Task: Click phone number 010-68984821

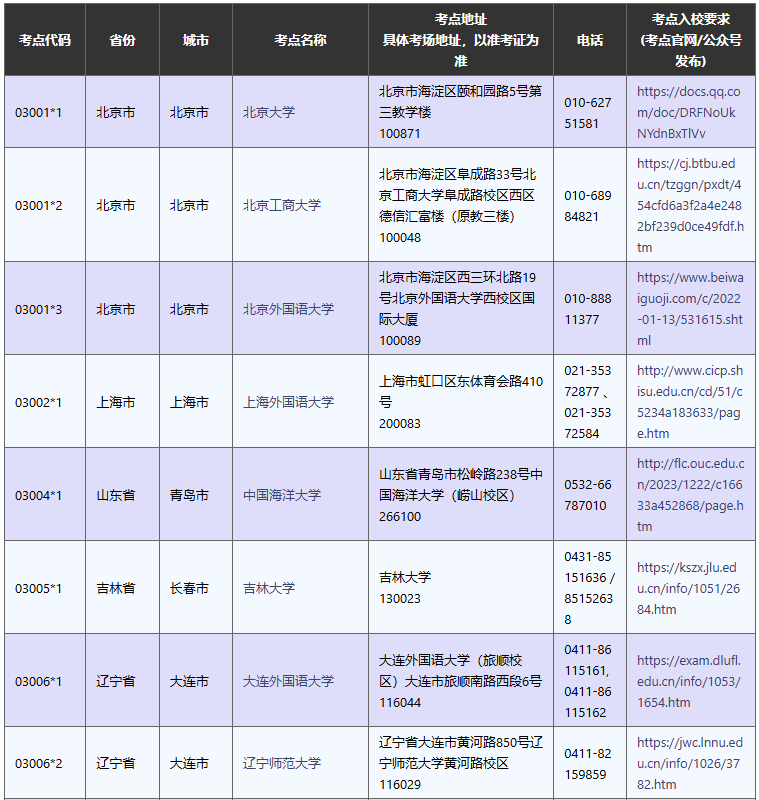Action: 588,206
